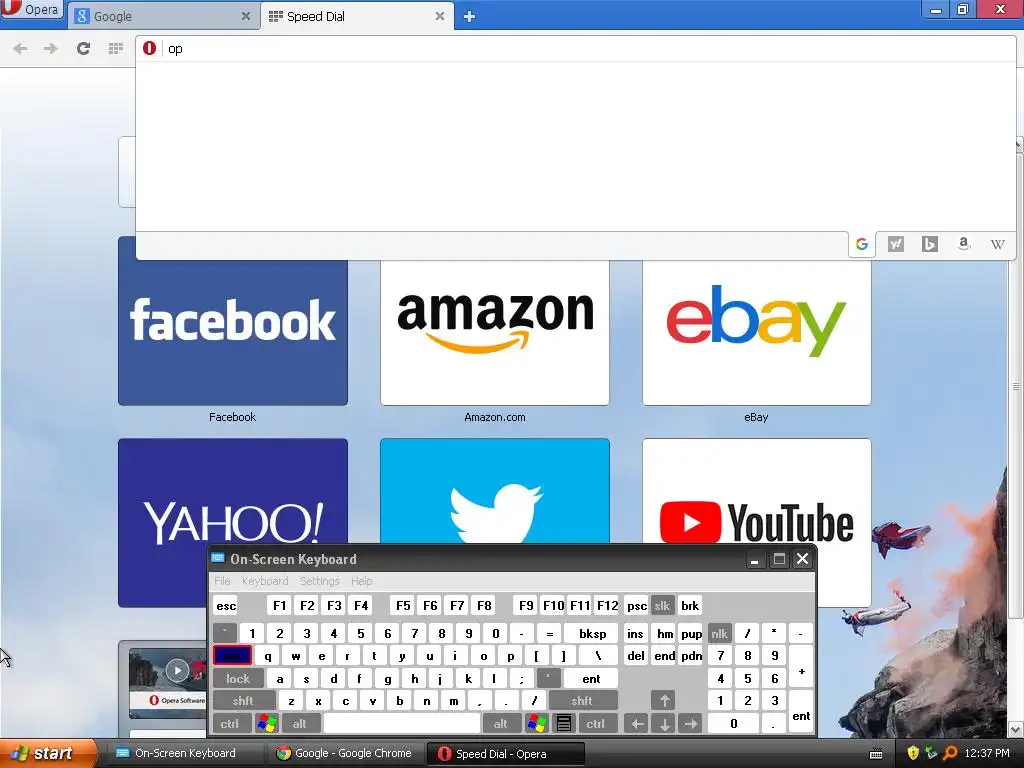Click the Opera menu button
Screen dimensions: 1024x768
click(31, 10)
